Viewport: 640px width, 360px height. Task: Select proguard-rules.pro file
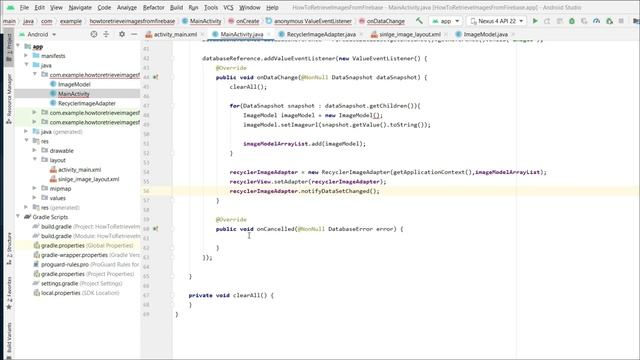coord(87,264)
